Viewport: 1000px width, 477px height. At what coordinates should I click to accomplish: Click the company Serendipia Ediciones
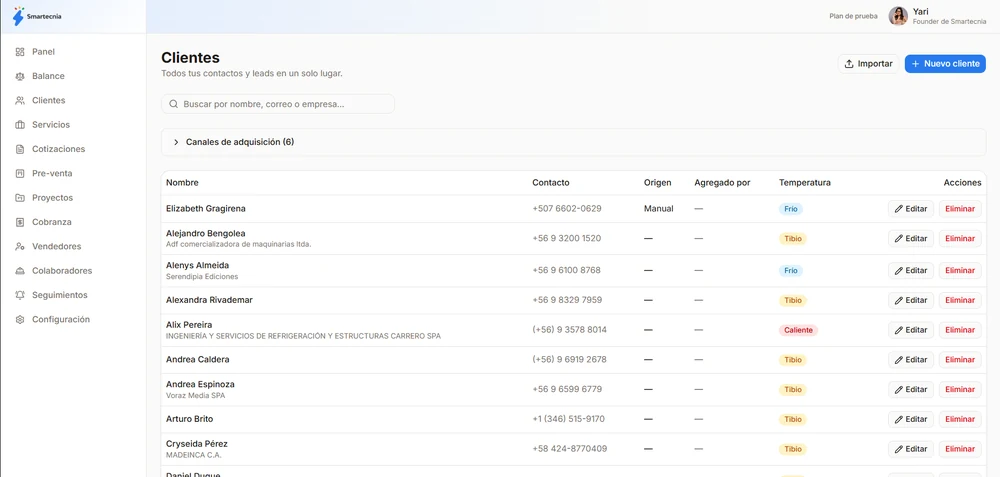pos(202,277)
